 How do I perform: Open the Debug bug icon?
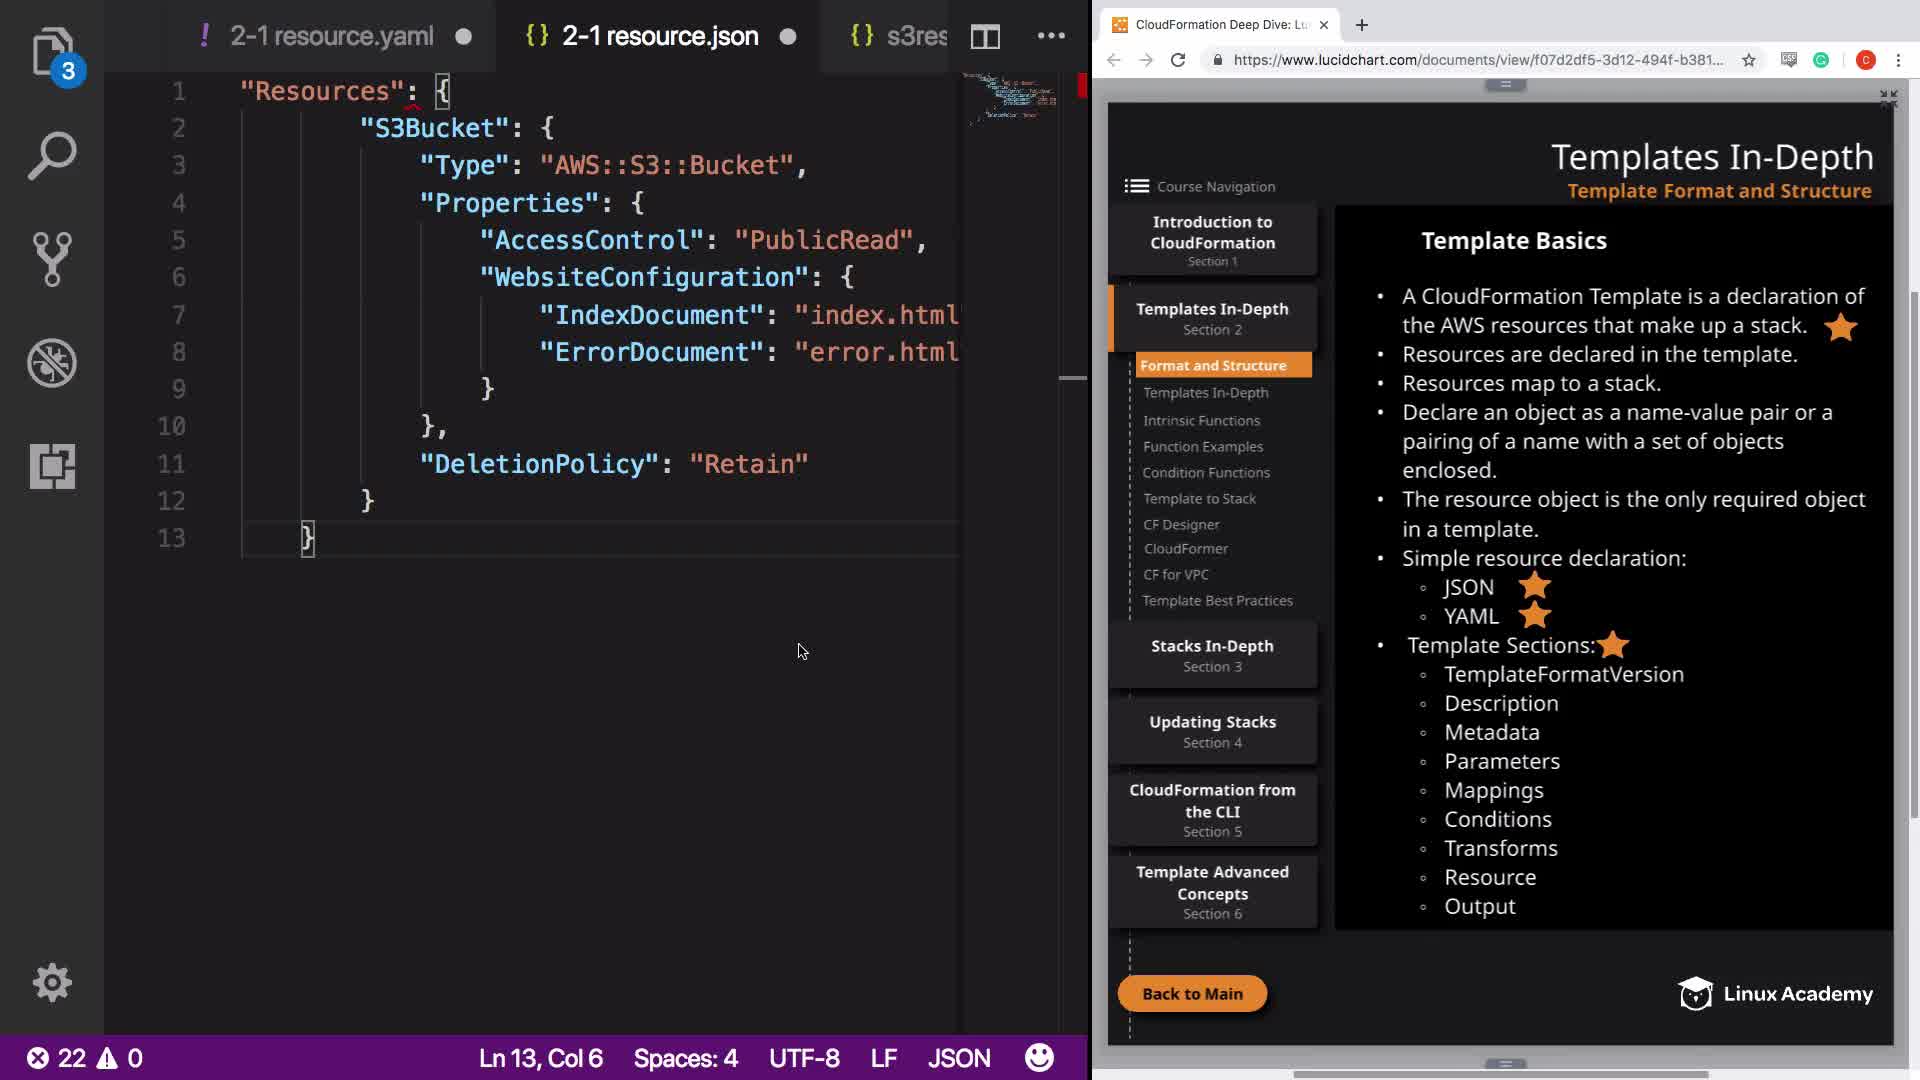click(x=52, y=363)
